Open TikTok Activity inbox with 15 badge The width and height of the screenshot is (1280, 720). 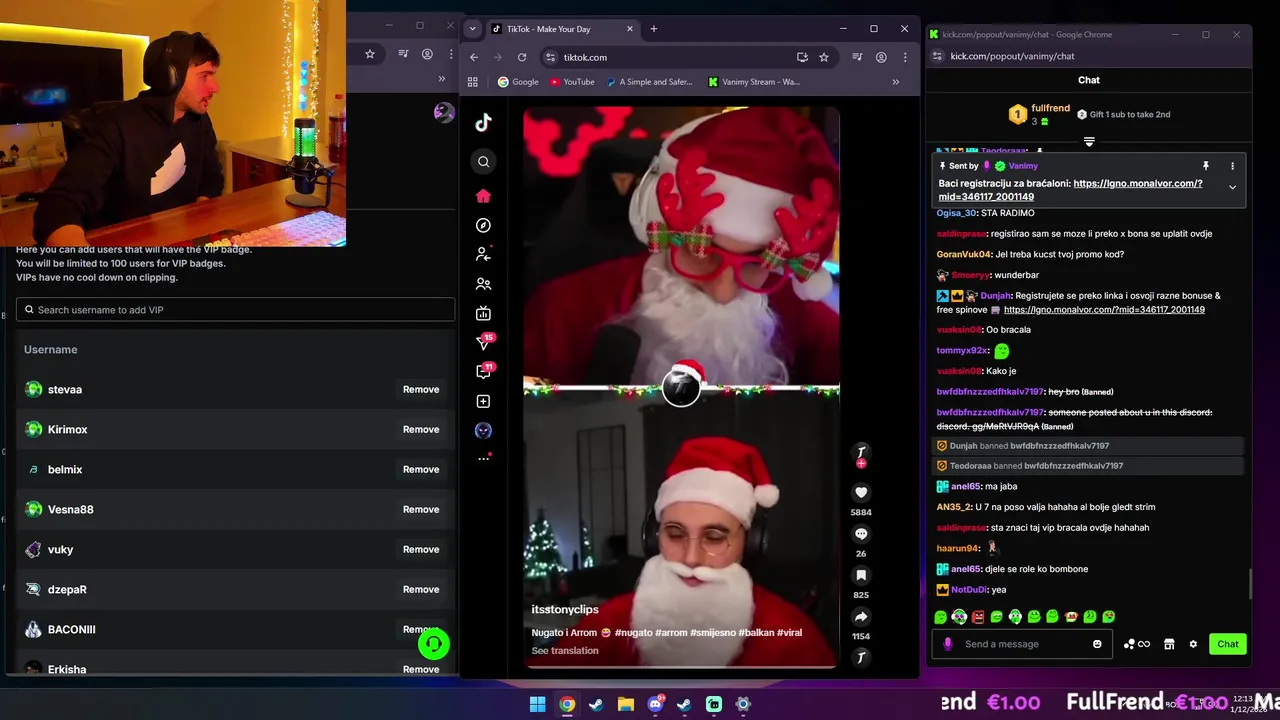pos(484,343)
